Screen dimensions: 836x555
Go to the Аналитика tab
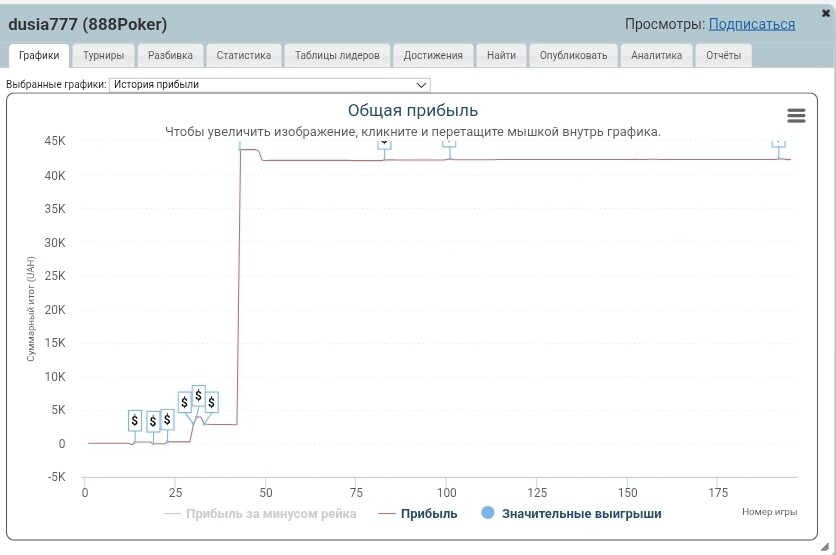(x=656, y=55)
